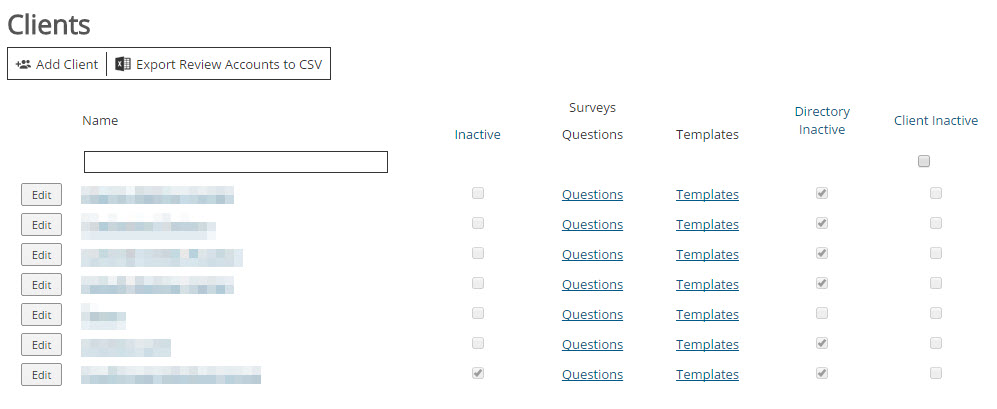Toggle Client Inactive checkbox in second row
This screenshot has width=997, height=409.
936,223
